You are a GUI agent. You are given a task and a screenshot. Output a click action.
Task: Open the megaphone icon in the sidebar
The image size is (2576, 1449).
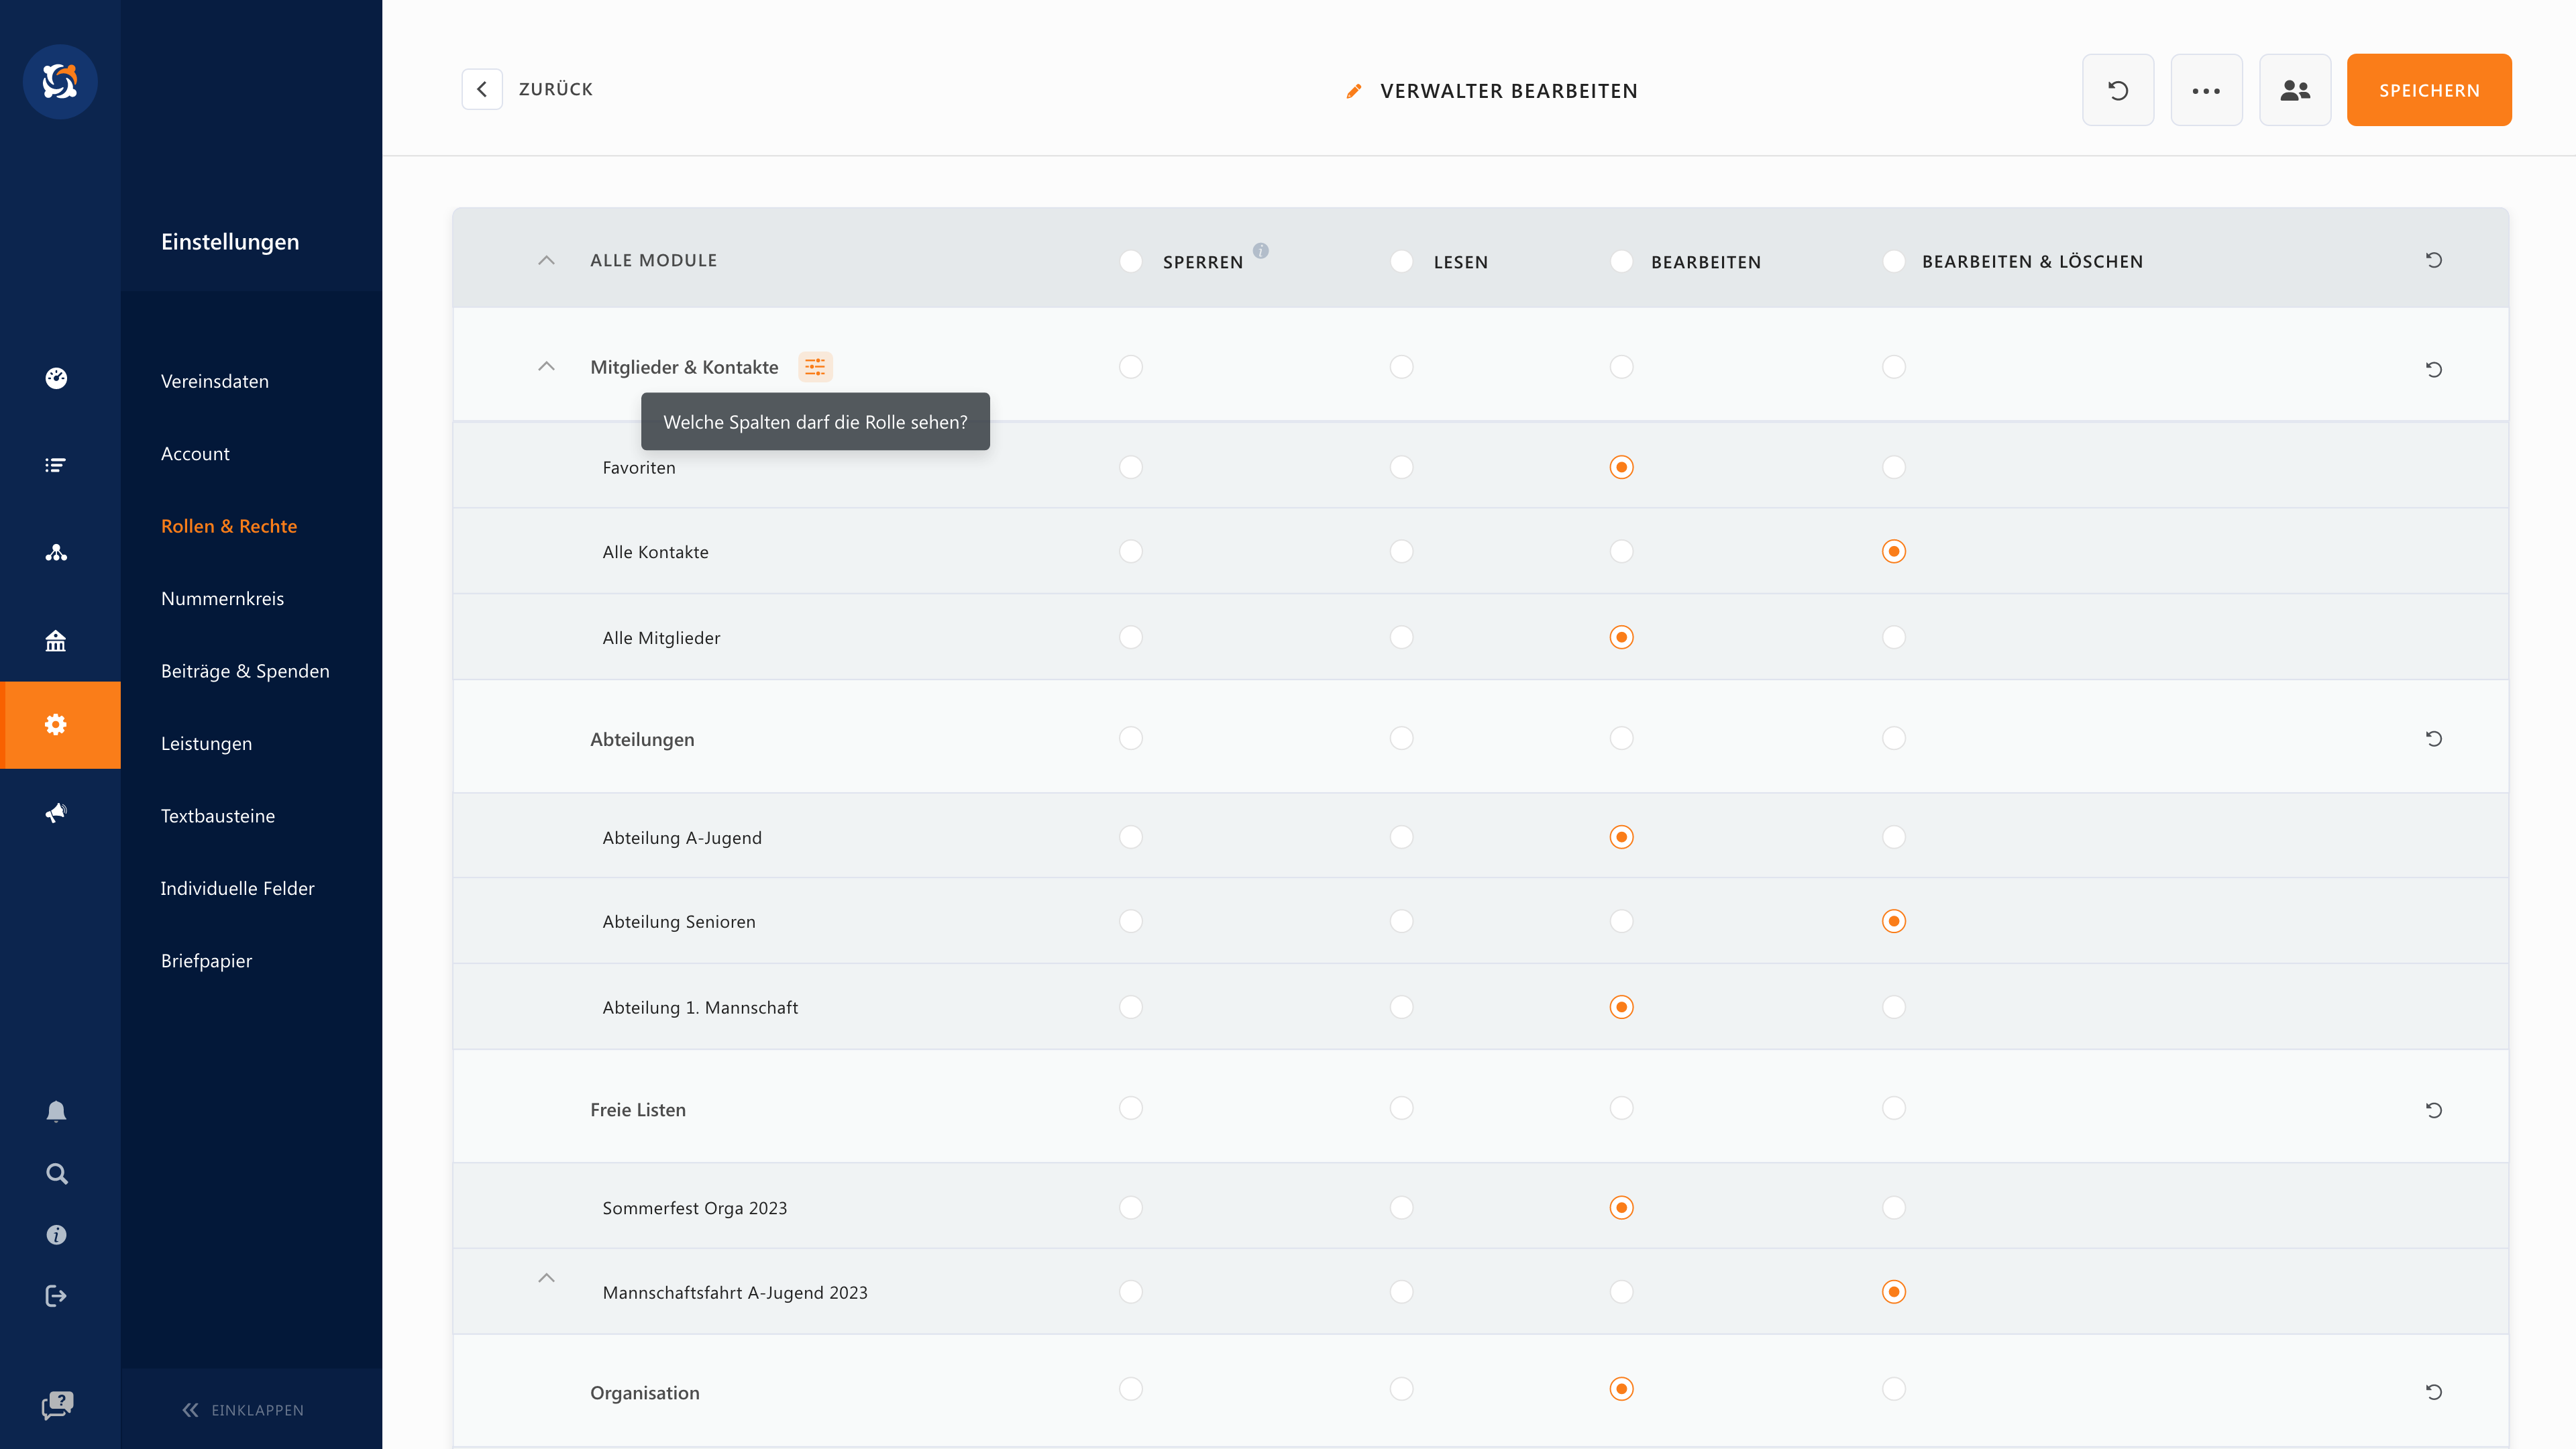pyautogui.click(x=56, y=812)
